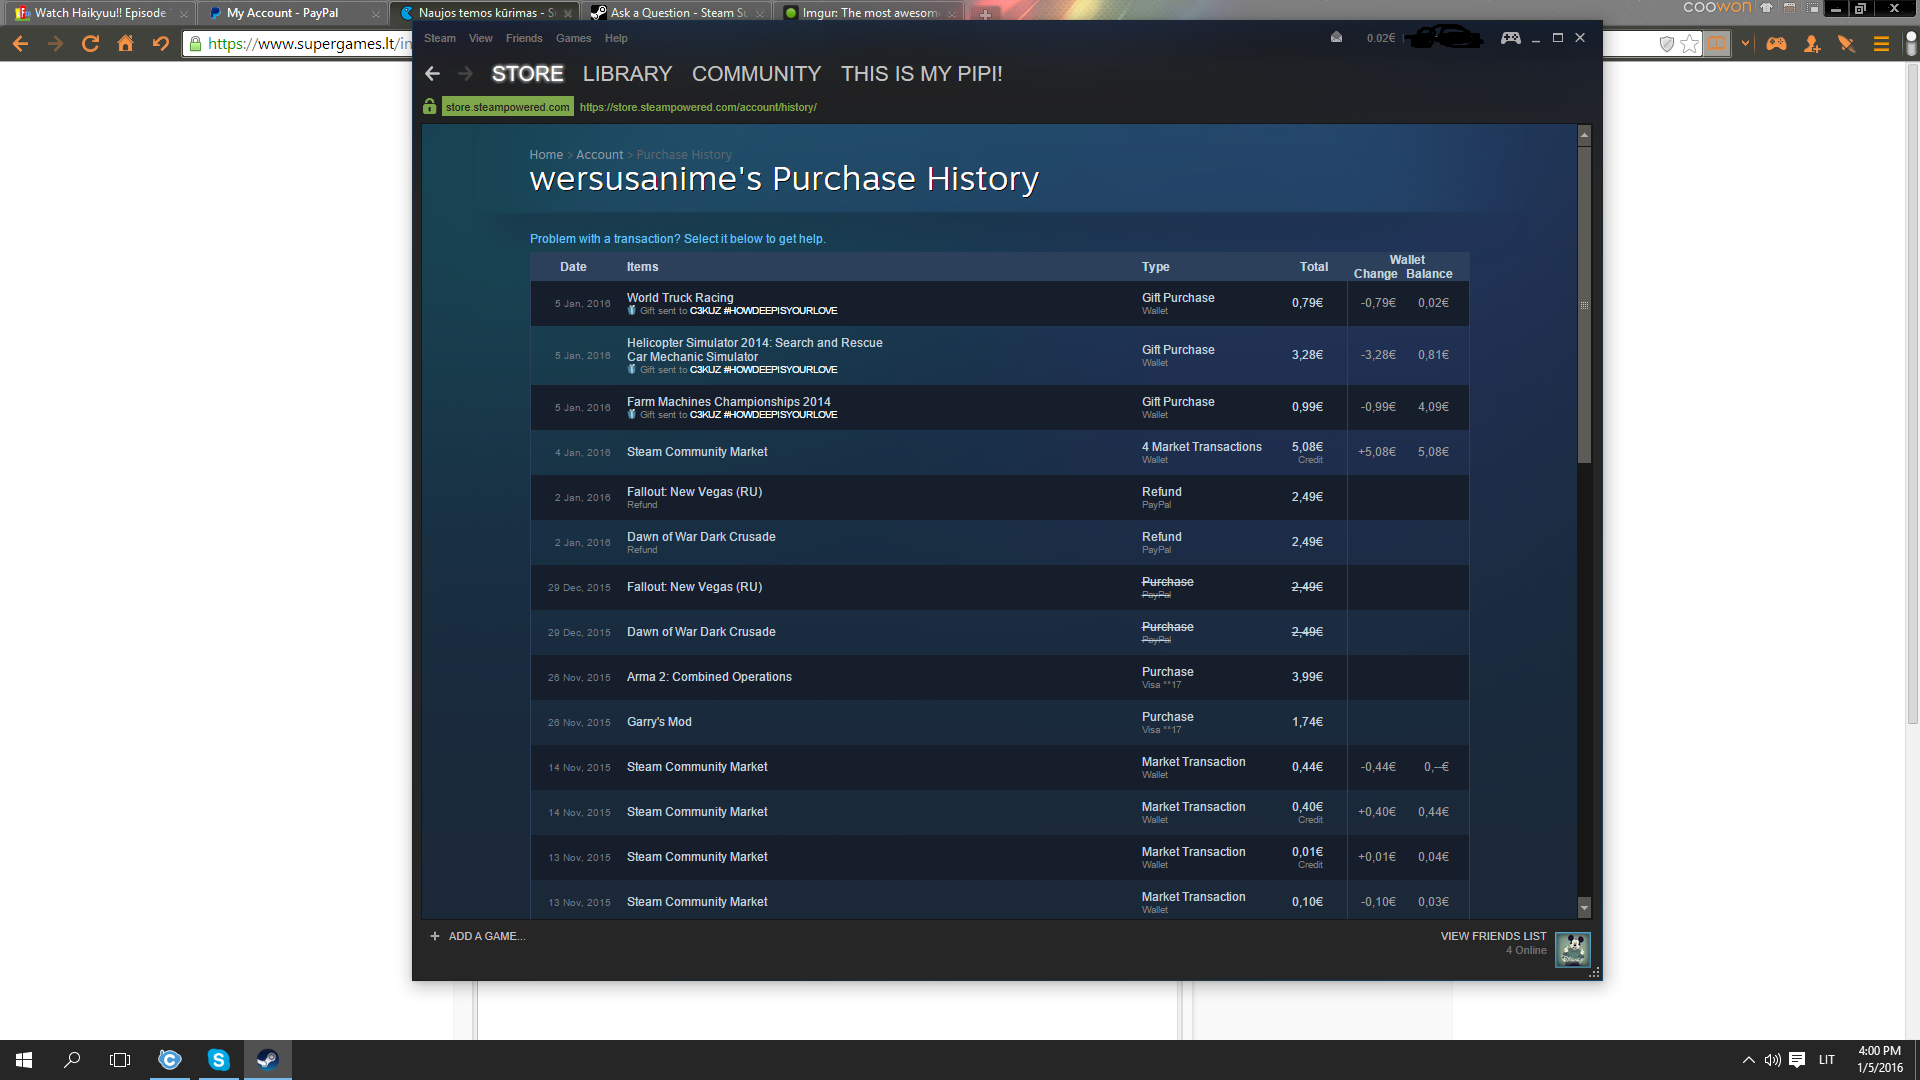Select the Fallout: New Vegas (RU) refund row
The width and height of the screenshot is (1920, 1080).
tap(999, 497)
